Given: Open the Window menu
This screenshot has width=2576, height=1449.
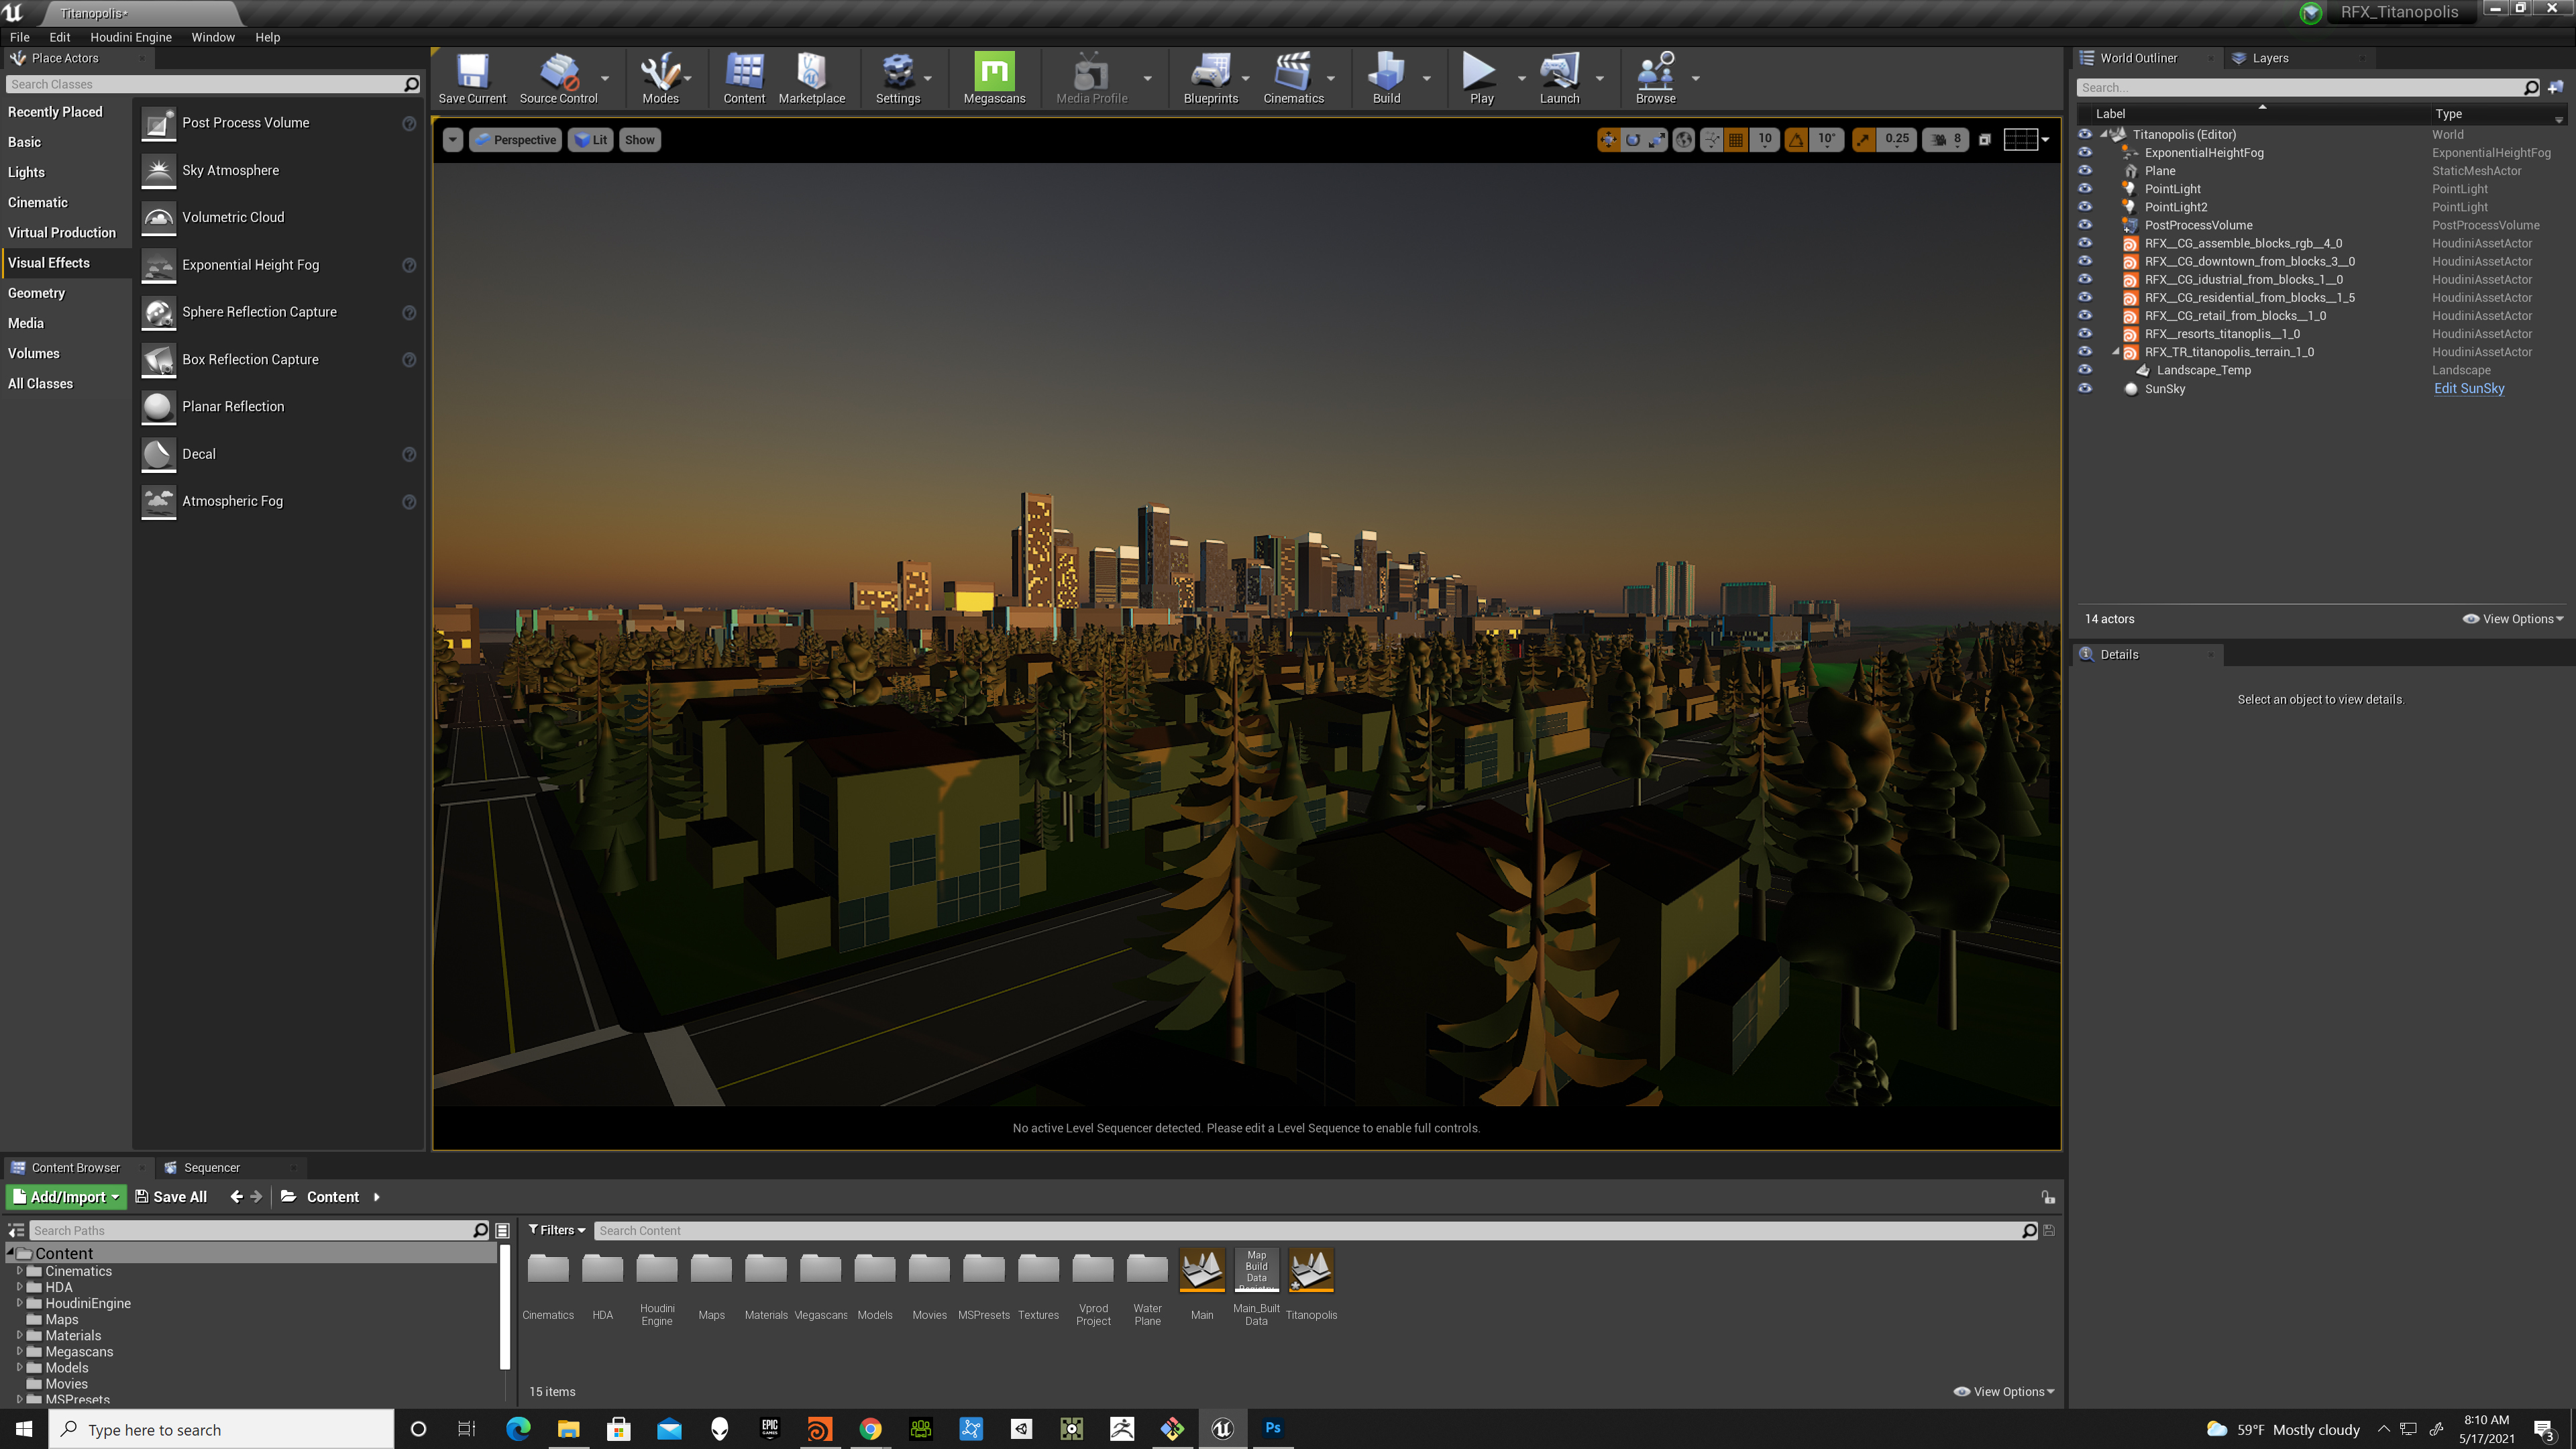Looking at the screenshot, I should tap(213, 37).
